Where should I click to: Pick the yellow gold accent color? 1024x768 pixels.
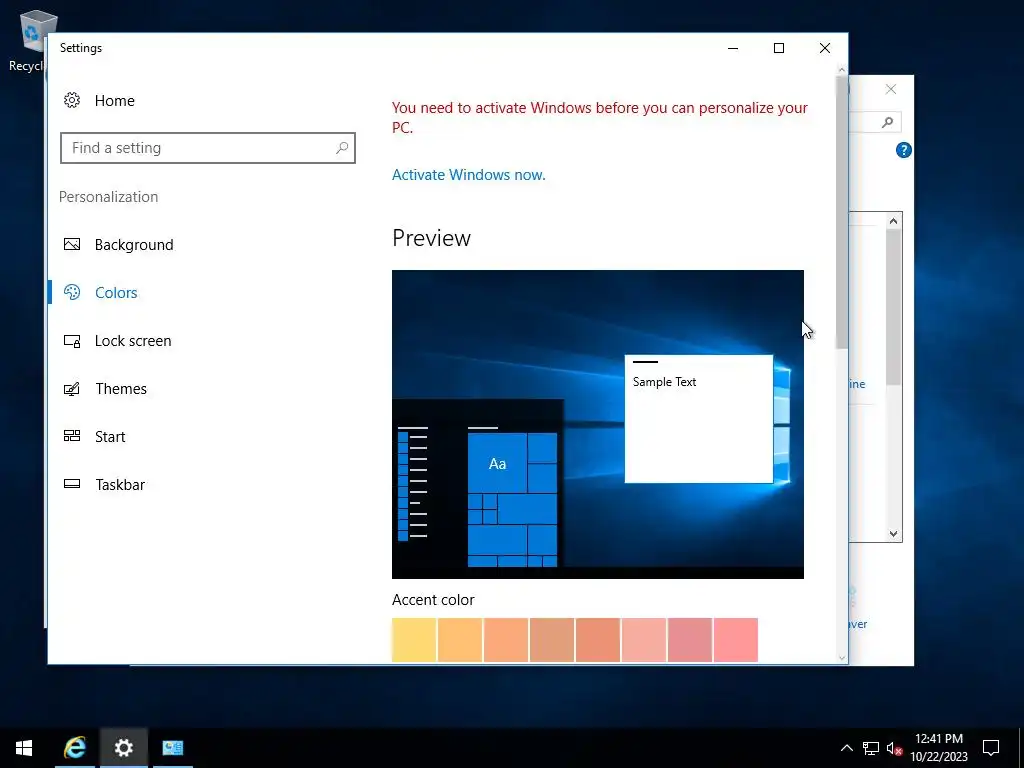coord(414,640)
